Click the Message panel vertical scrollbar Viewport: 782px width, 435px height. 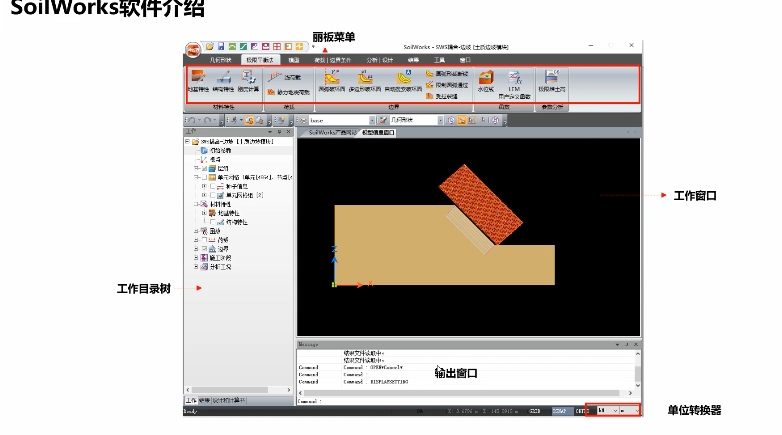click(637, 370)
